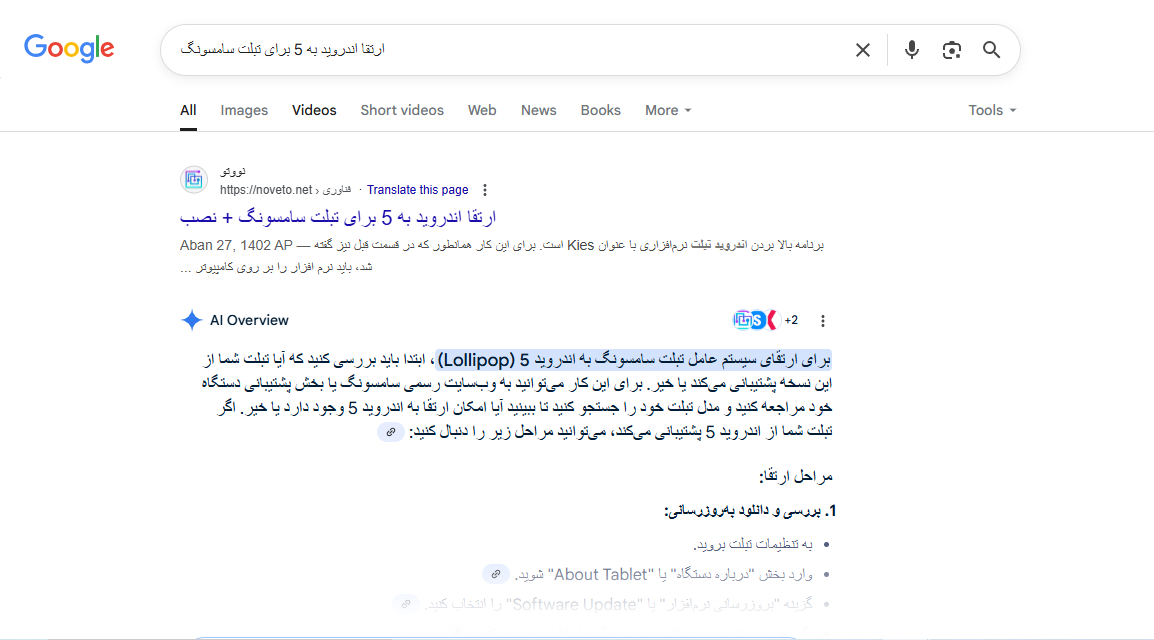Select the All results tab

188,110
